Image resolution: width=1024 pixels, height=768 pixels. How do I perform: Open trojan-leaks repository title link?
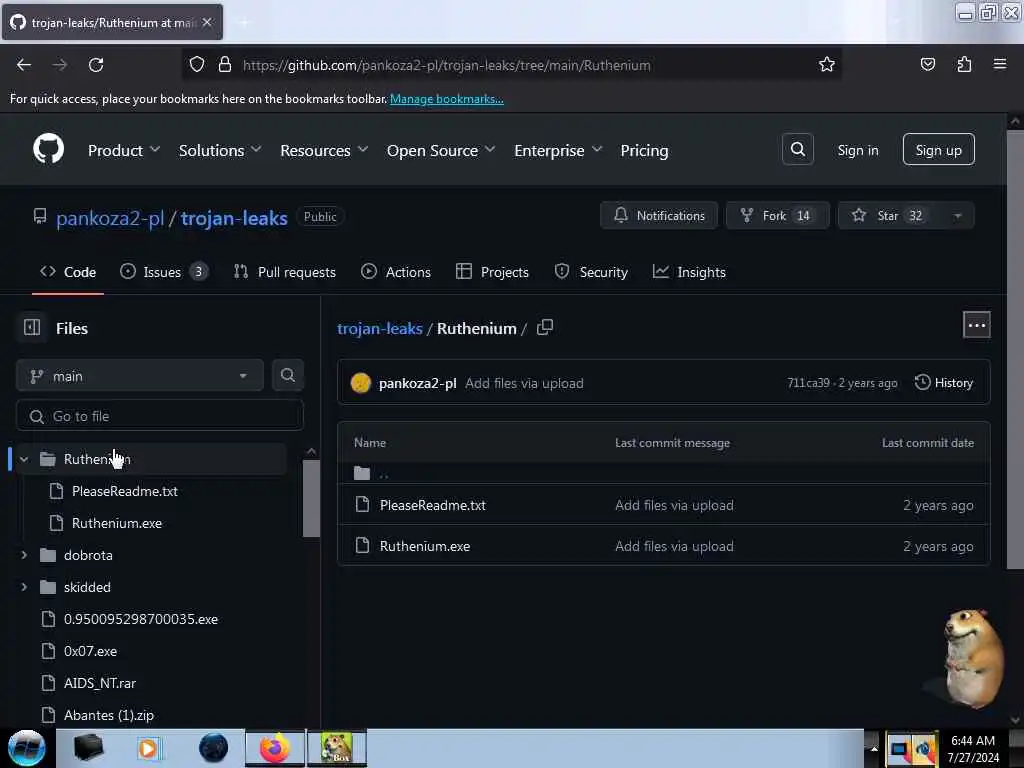point(234,217)
